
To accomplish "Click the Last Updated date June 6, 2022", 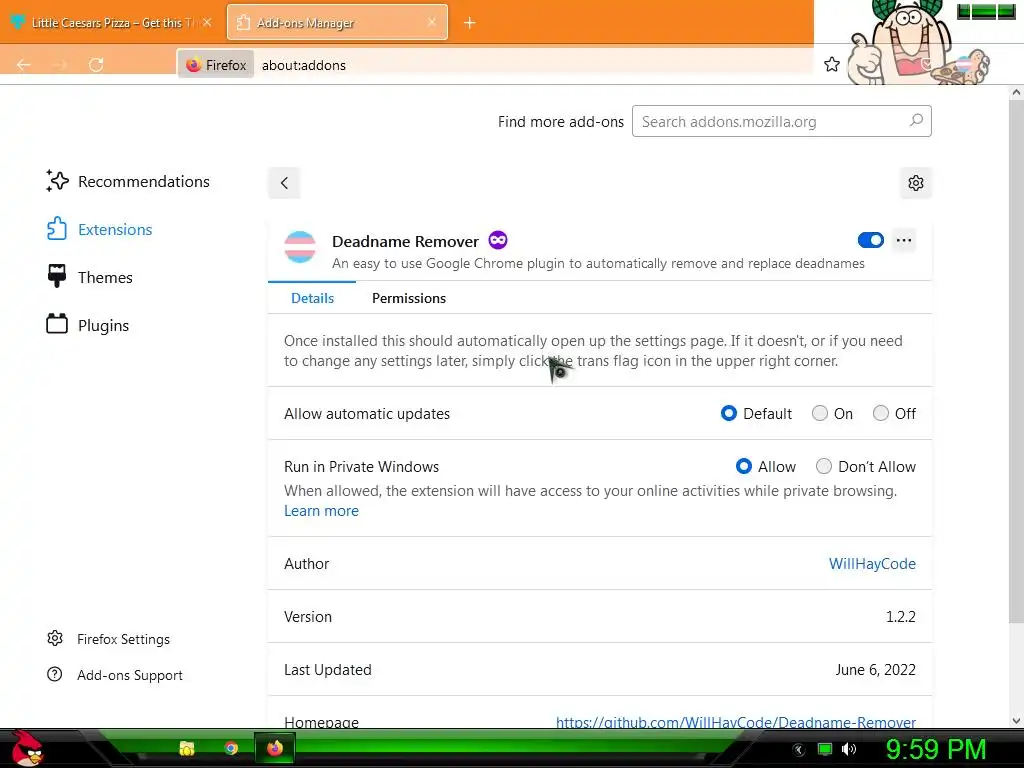I will click(875, 669).
